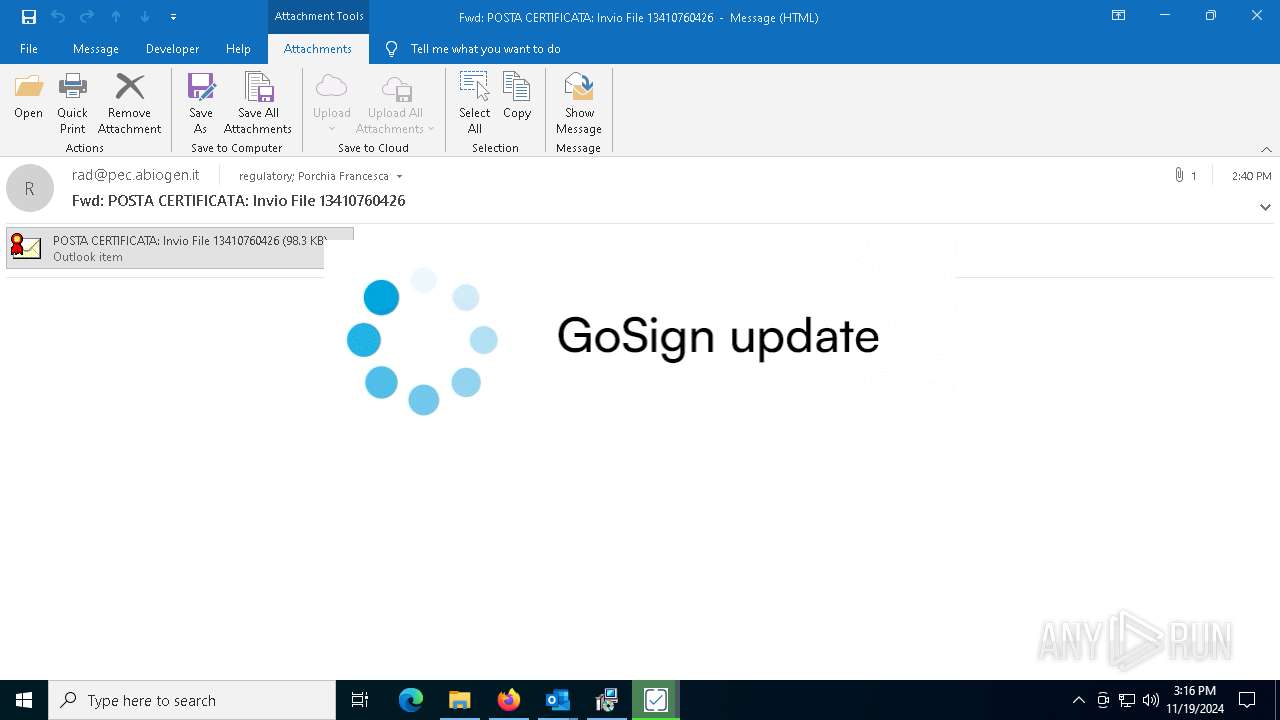Show Message body

coord(579,104)
